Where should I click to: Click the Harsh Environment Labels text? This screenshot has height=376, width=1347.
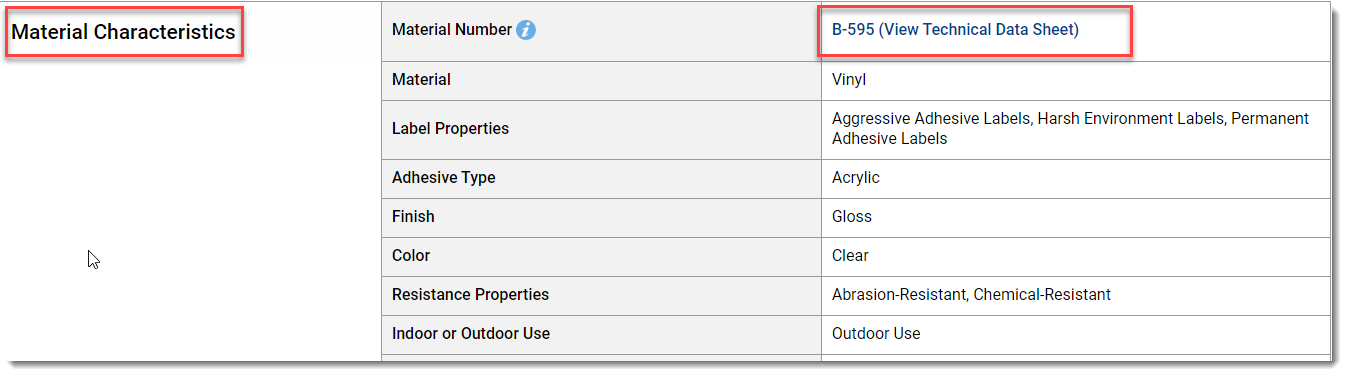coord(1131,119)
